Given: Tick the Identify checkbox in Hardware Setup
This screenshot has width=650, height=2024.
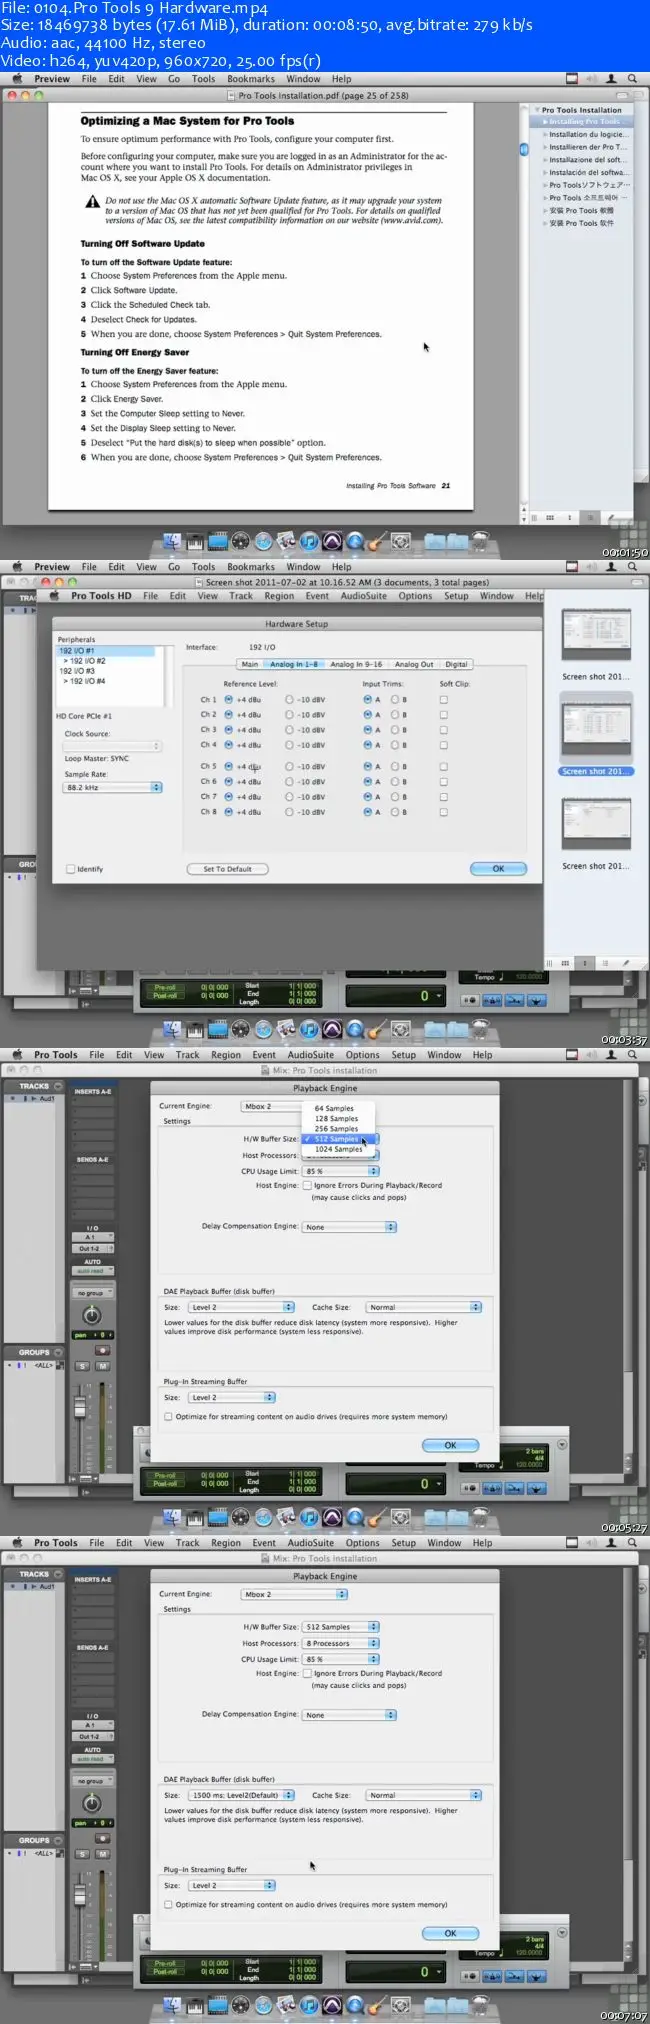Looking at the screenshot, I should (x=70, y=869).
